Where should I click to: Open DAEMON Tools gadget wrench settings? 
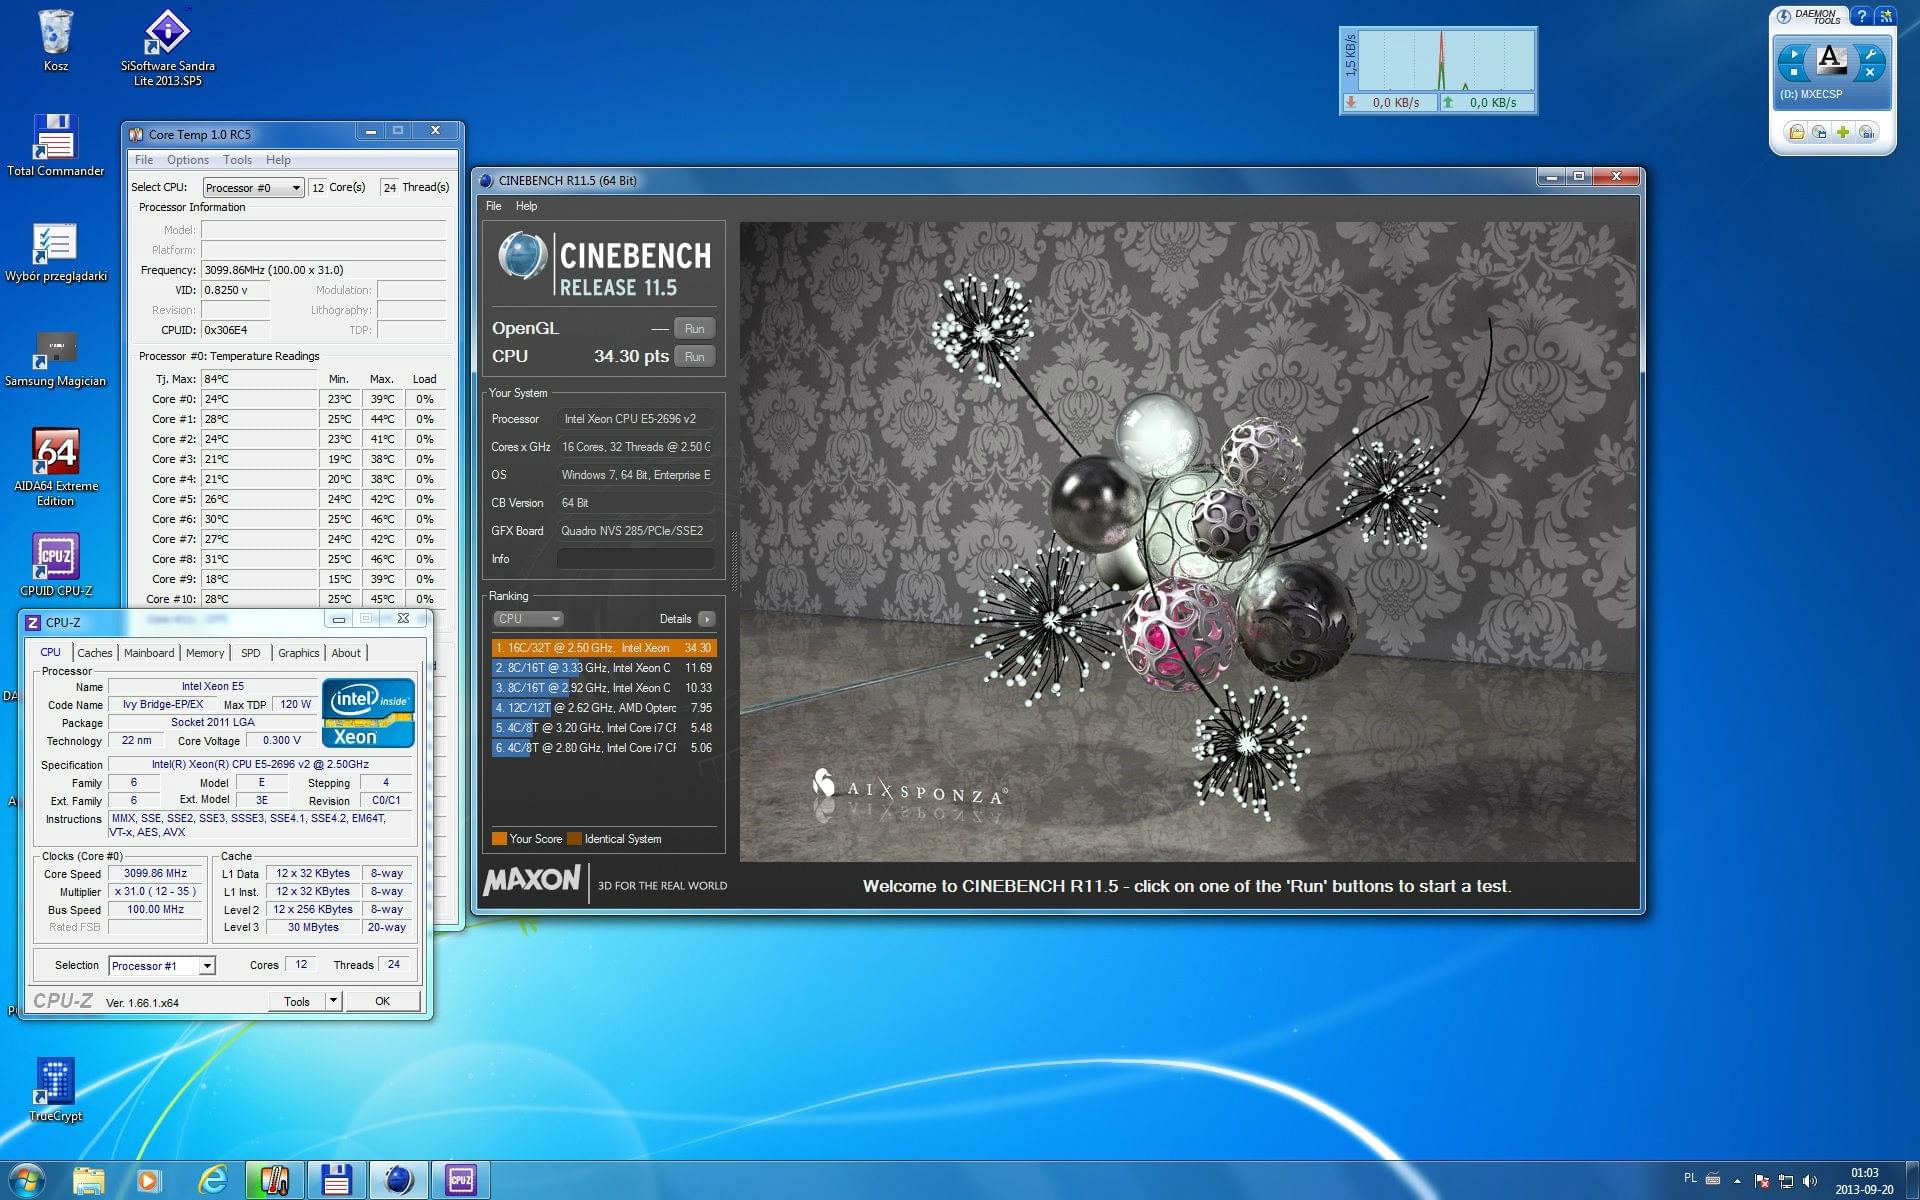[1870, 54]
